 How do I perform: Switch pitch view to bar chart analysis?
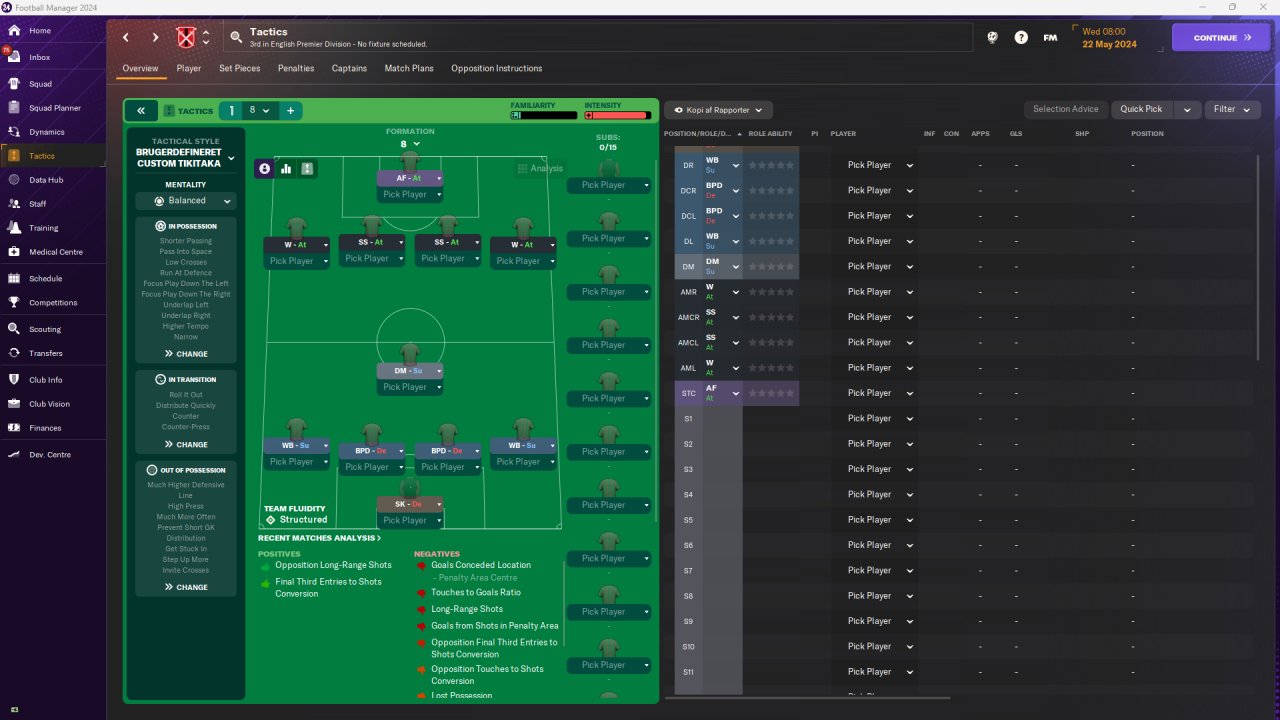pos(286,169)
